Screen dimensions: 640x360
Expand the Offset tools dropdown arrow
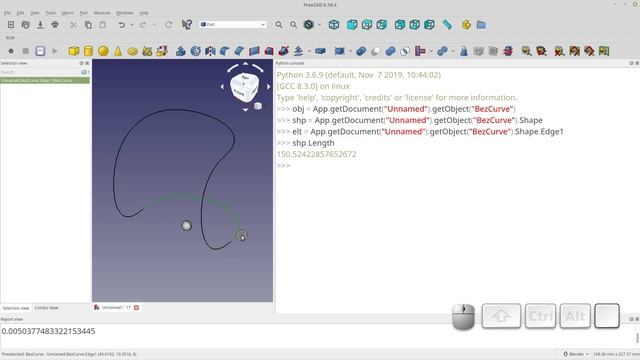309,51
